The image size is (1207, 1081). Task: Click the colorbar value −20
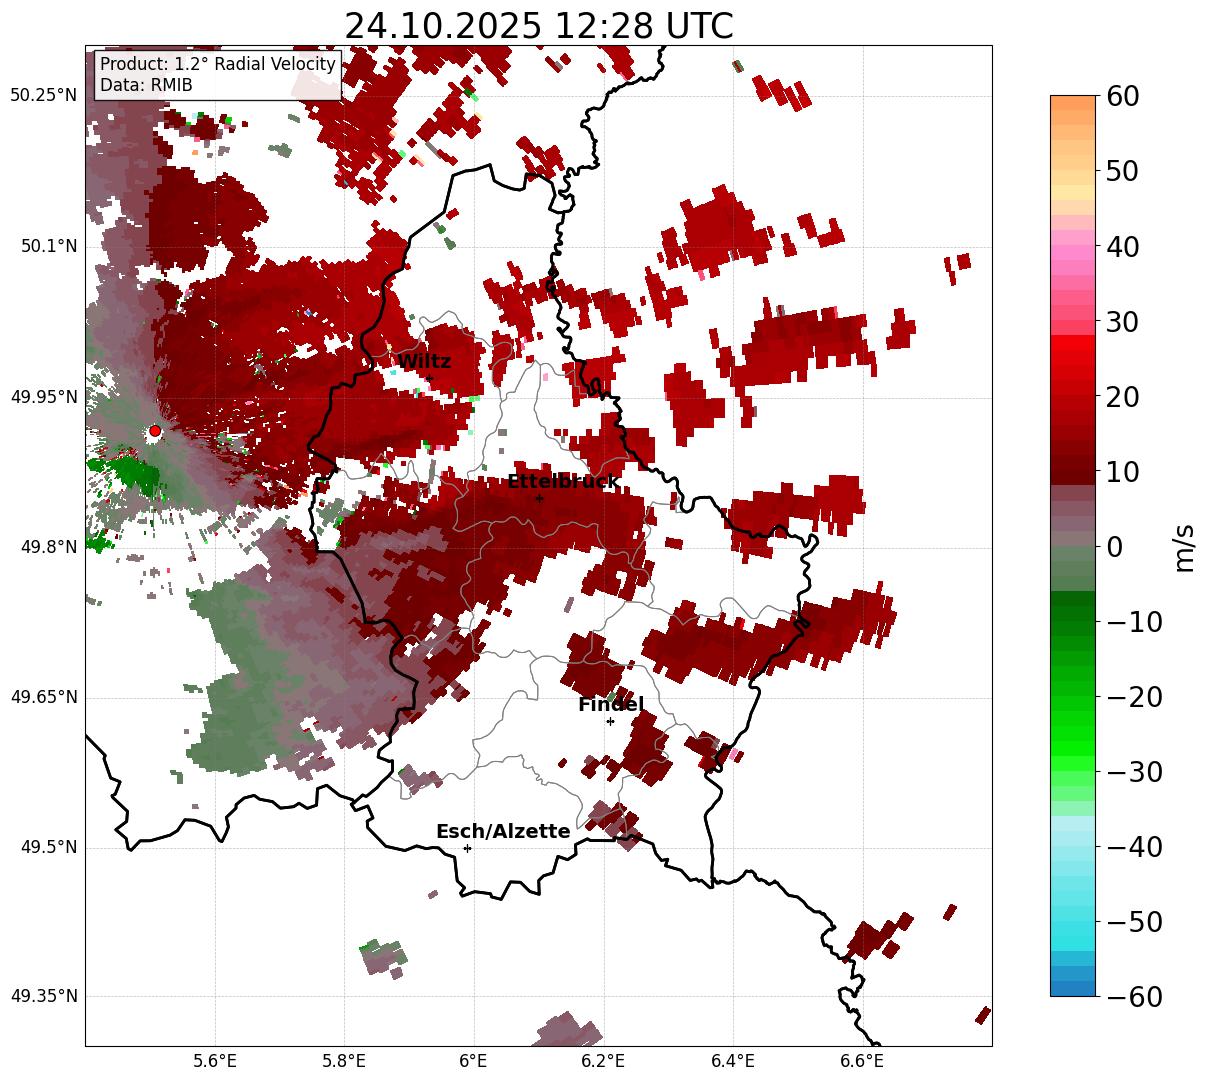1134,696
